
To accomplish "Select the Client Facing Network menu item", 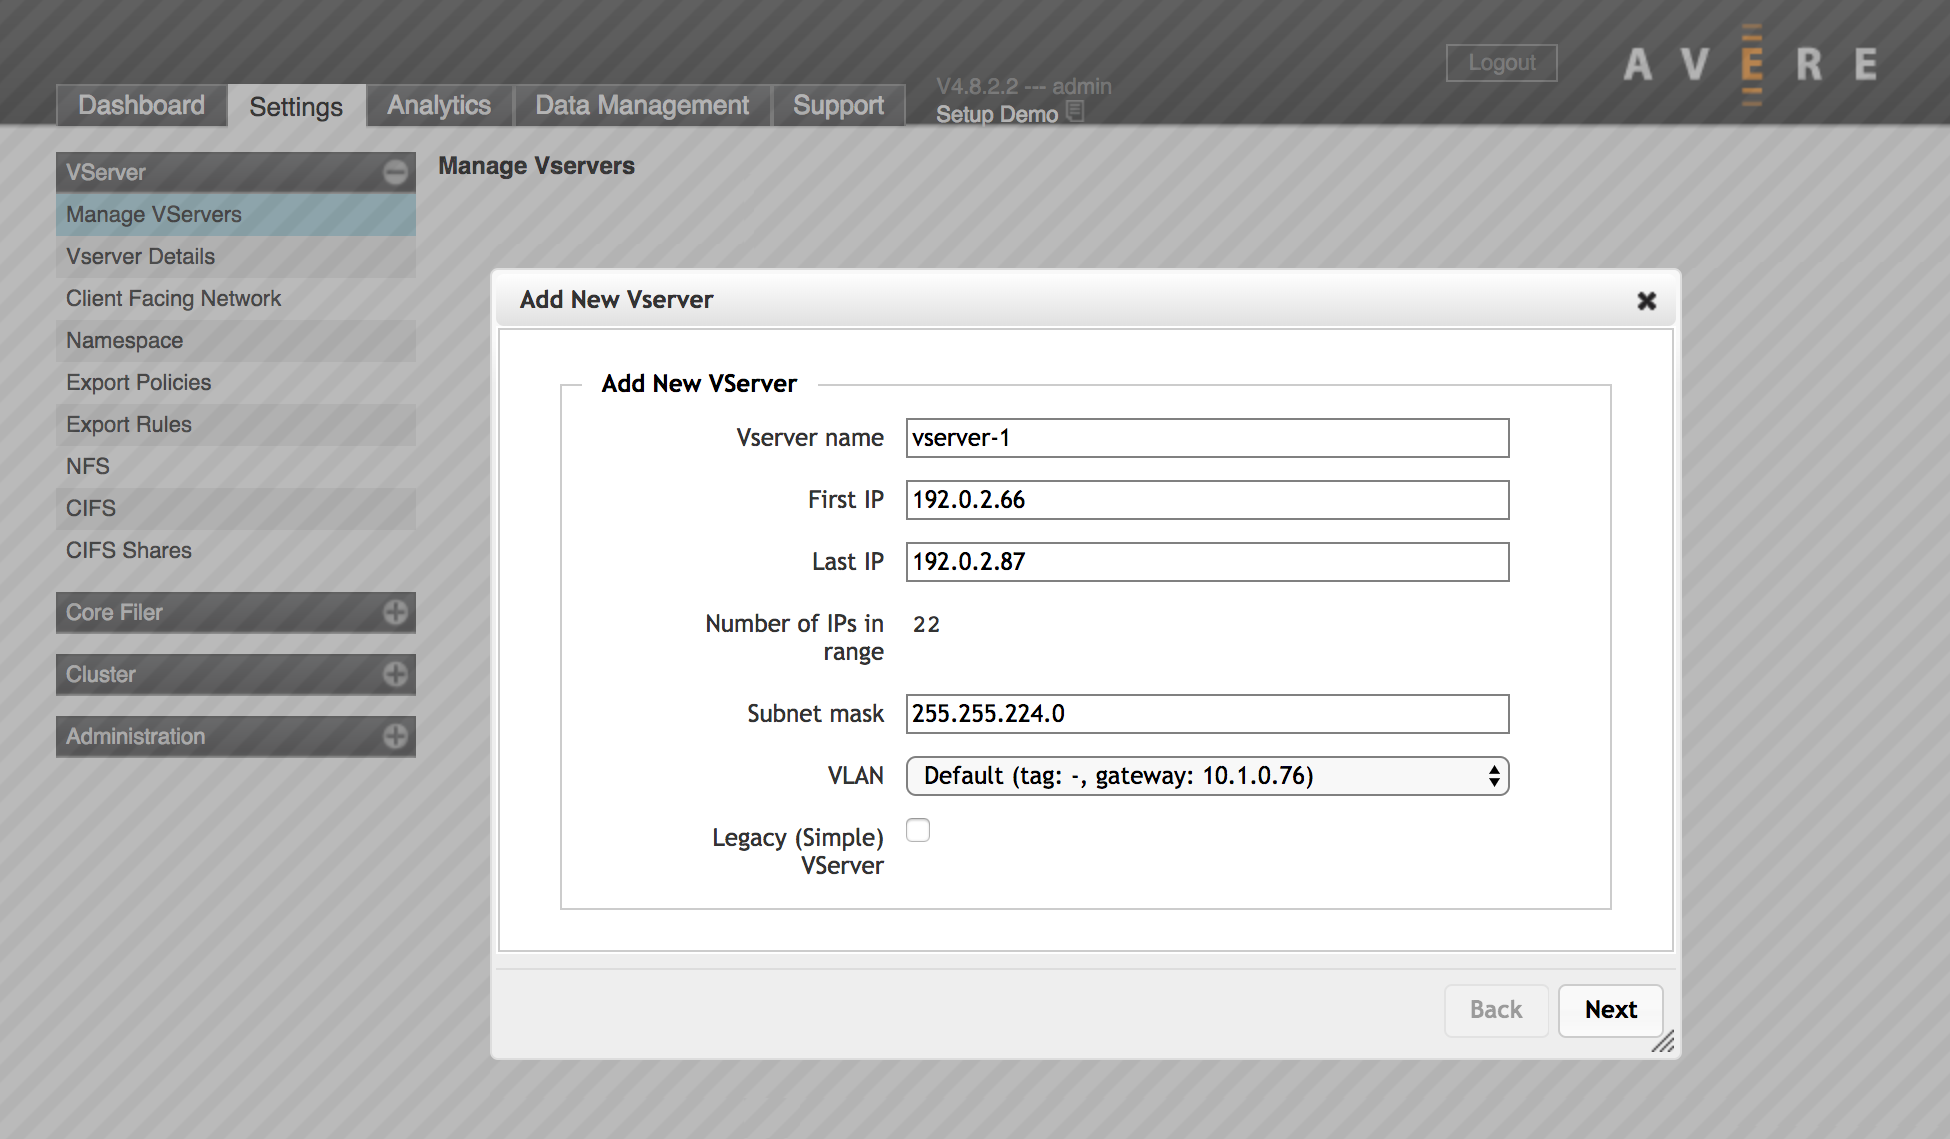I will click(172, 298).
